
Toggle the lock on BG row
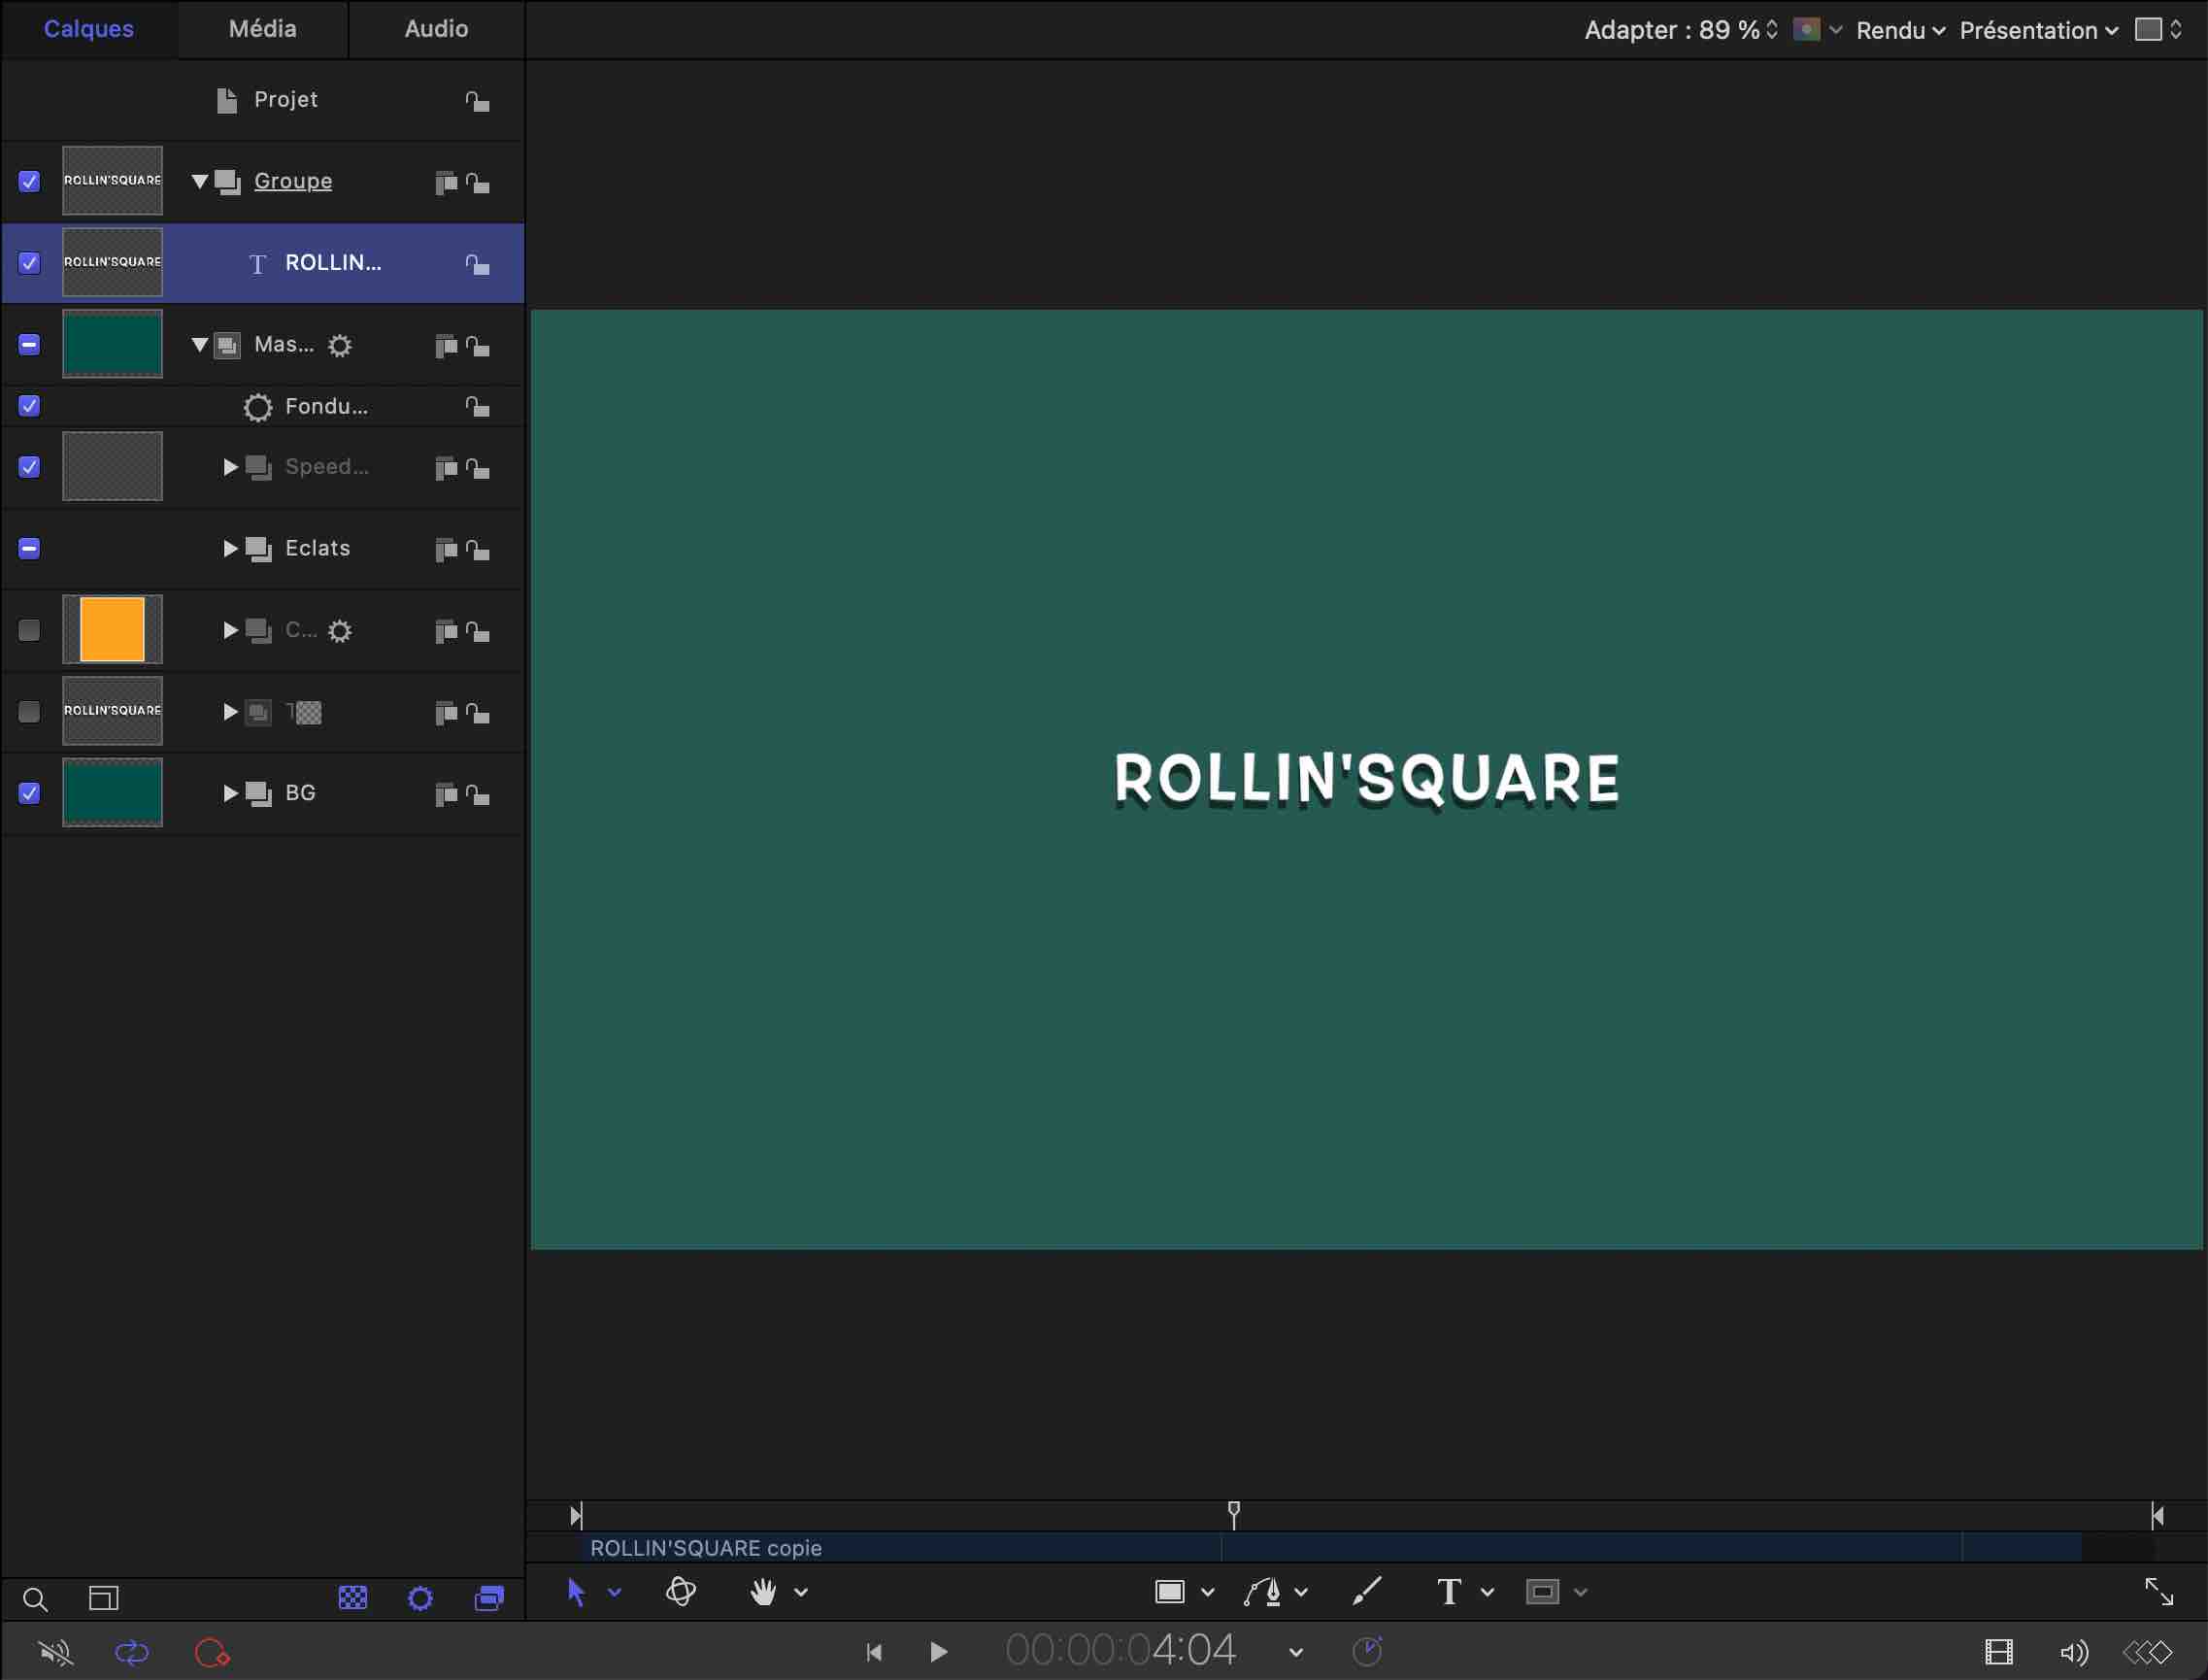click(477, 795)
